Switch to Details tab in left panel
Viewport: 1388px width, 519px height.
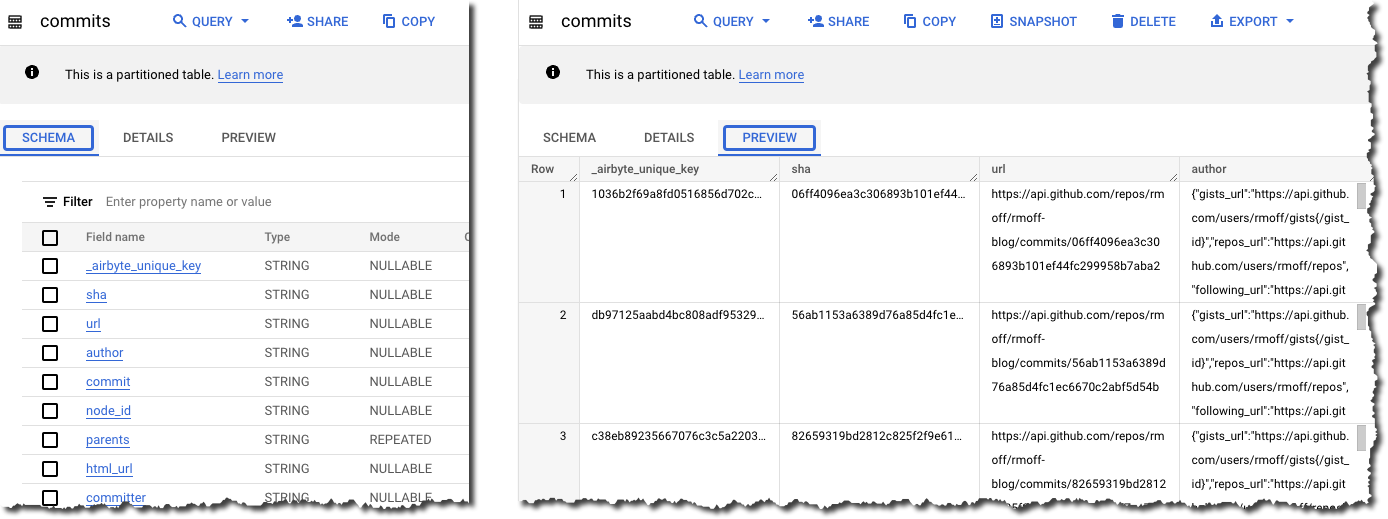tap(148, 138)
